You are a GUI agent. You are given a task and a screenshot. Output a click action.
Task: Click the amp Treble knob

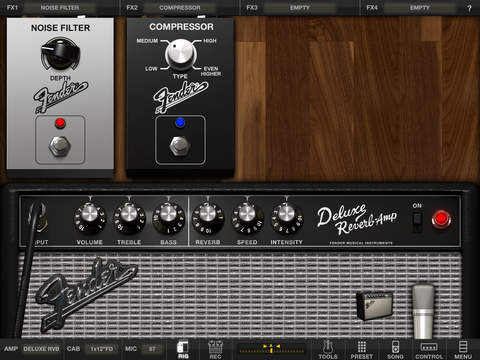coord(129,218)
